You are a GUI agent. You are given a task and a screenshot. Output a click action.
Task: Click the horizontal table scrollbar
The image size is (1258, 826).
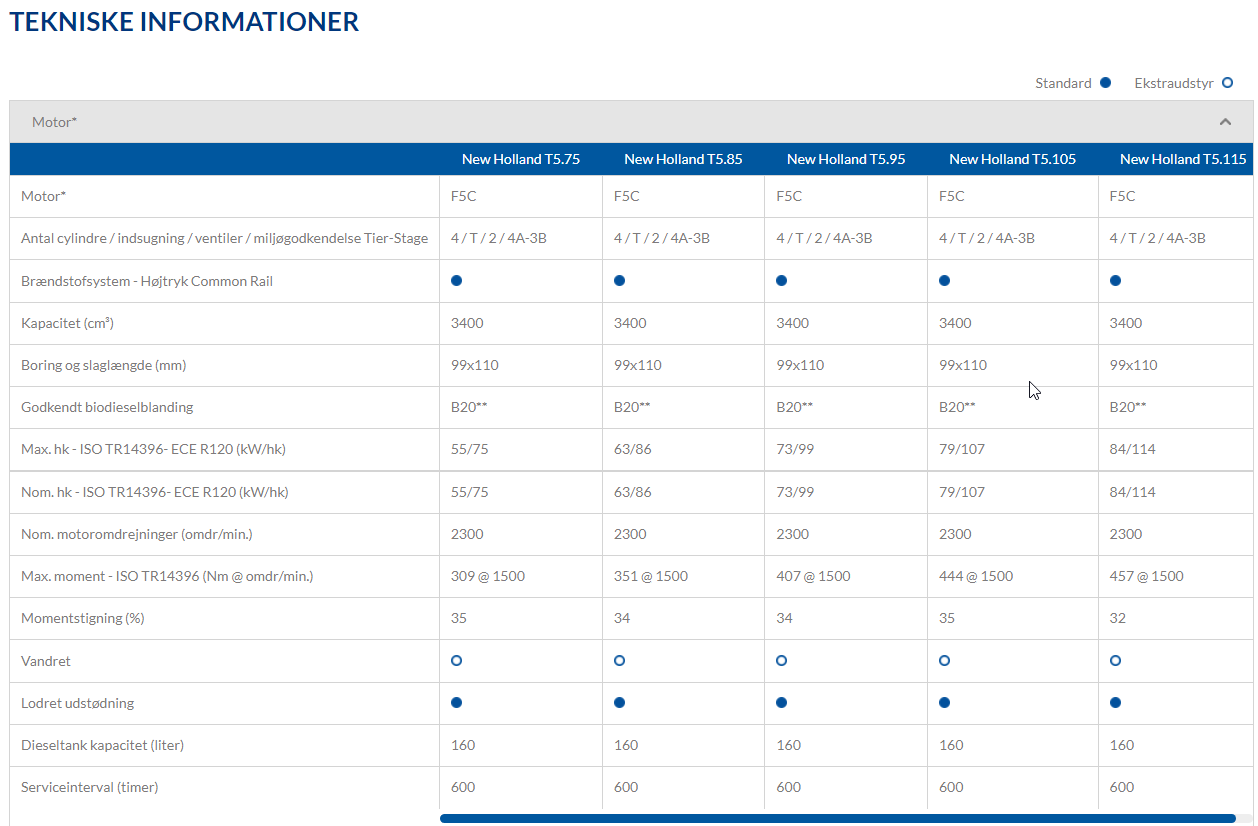coord(838,818)
